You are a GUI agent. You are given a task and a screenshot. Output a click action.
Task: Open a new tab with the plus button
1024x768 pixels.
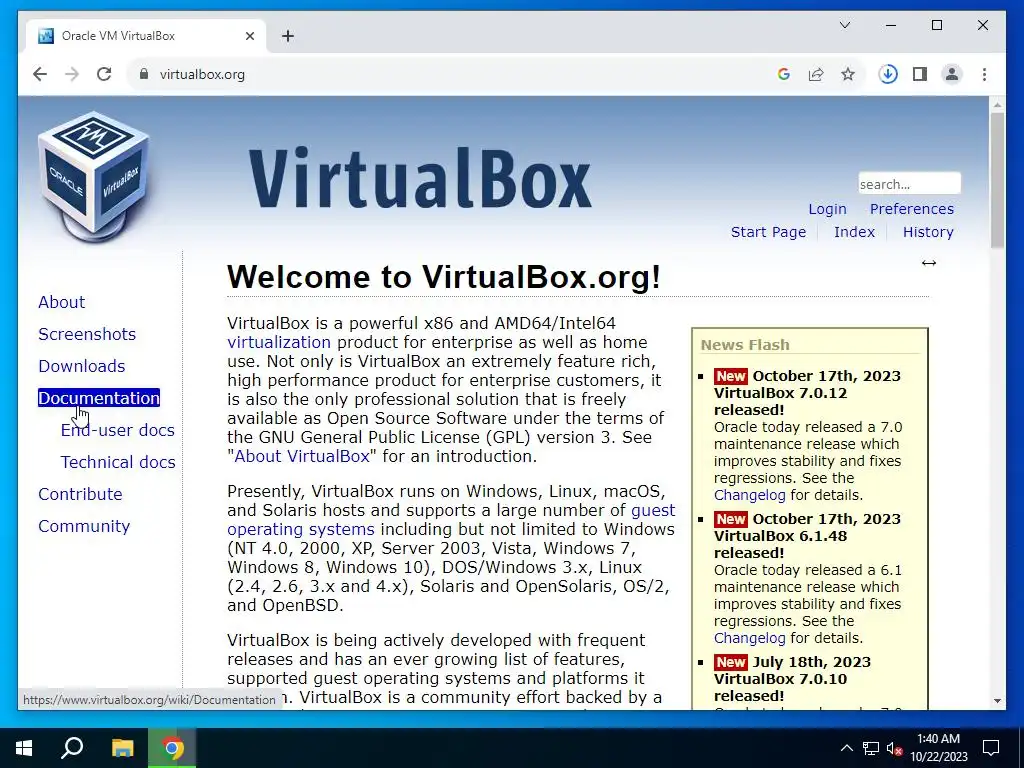click(x=288, y=36)
